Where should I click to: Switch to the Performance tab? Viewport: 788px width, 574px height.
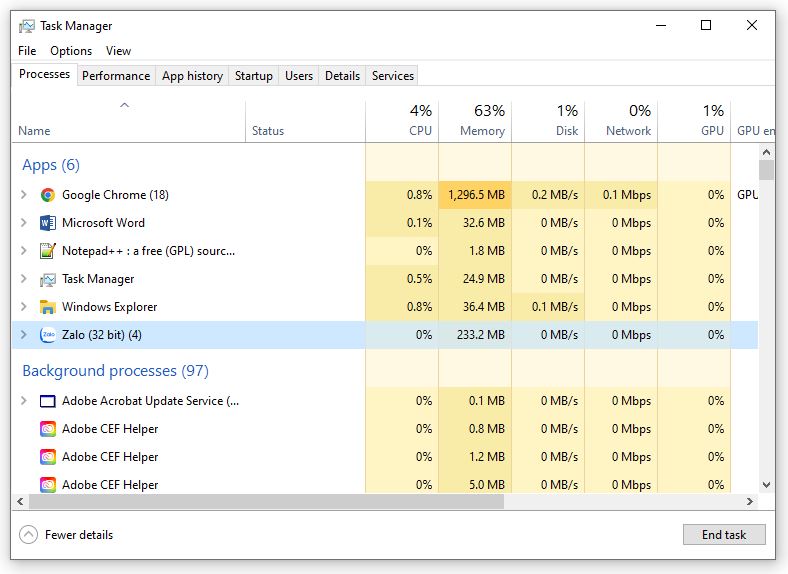tap(116, 76)
